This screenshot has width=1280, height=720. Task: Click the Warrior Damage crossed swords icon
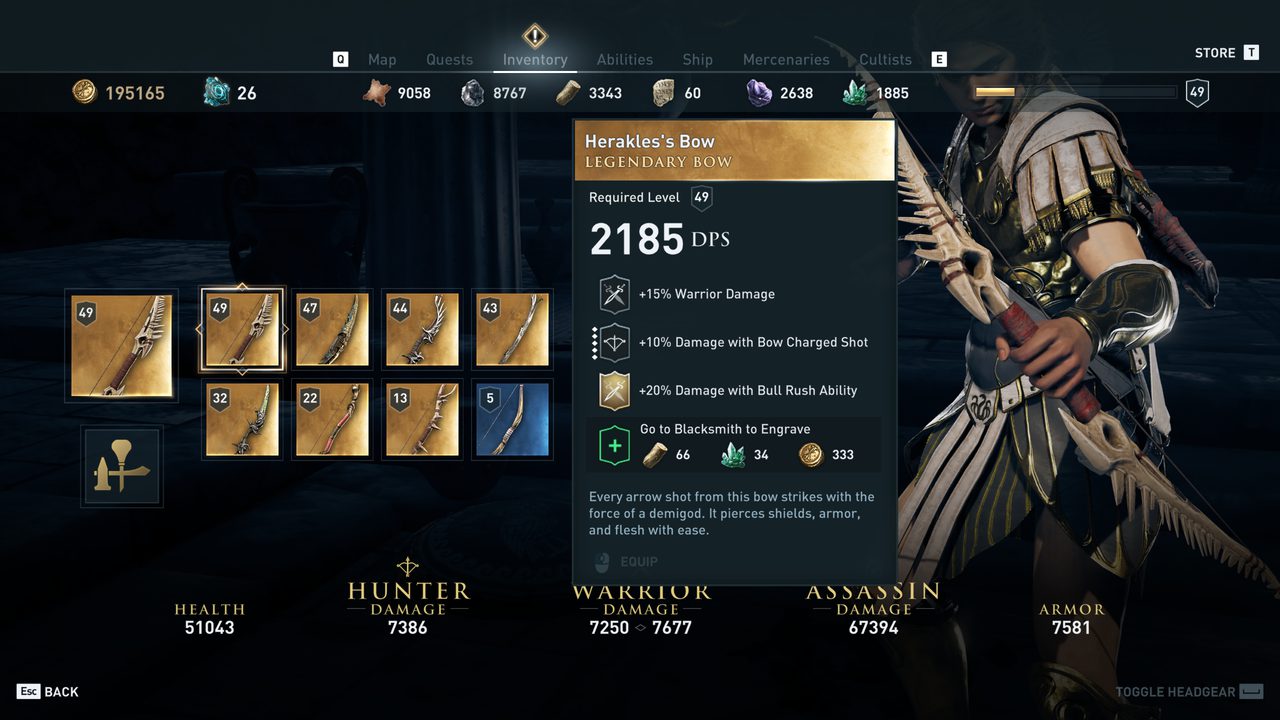[x=614, y=295]
